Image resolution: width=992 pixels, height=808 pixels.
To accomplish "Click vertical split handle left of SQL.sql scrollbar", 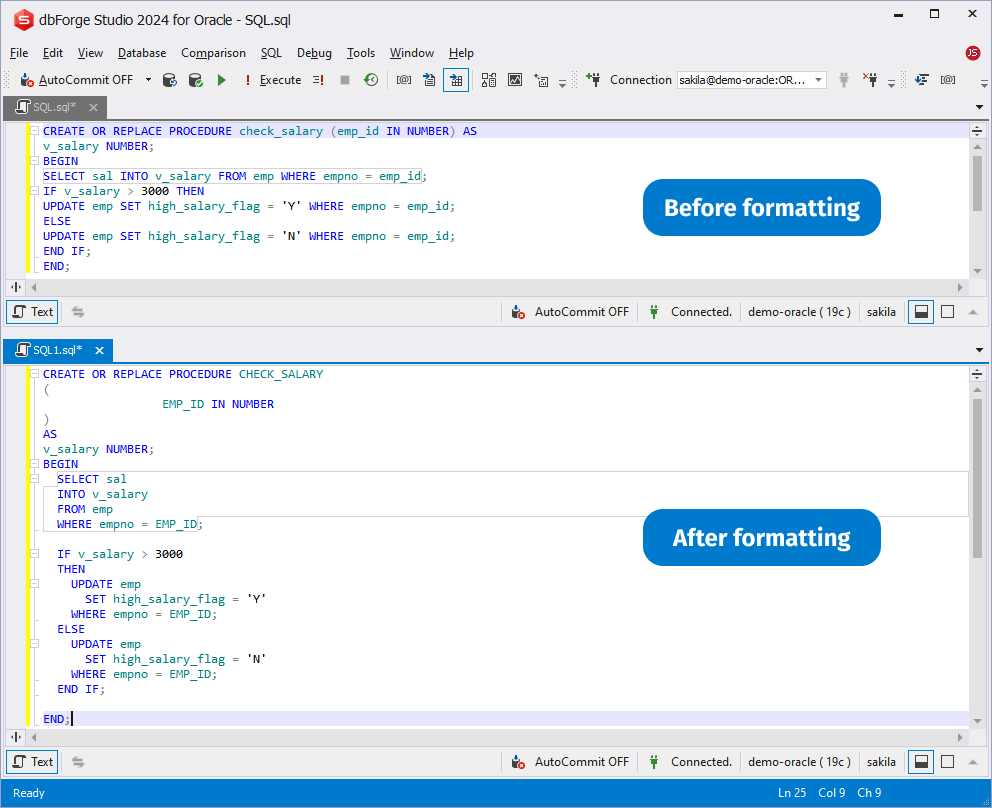I will pos(16,287).
